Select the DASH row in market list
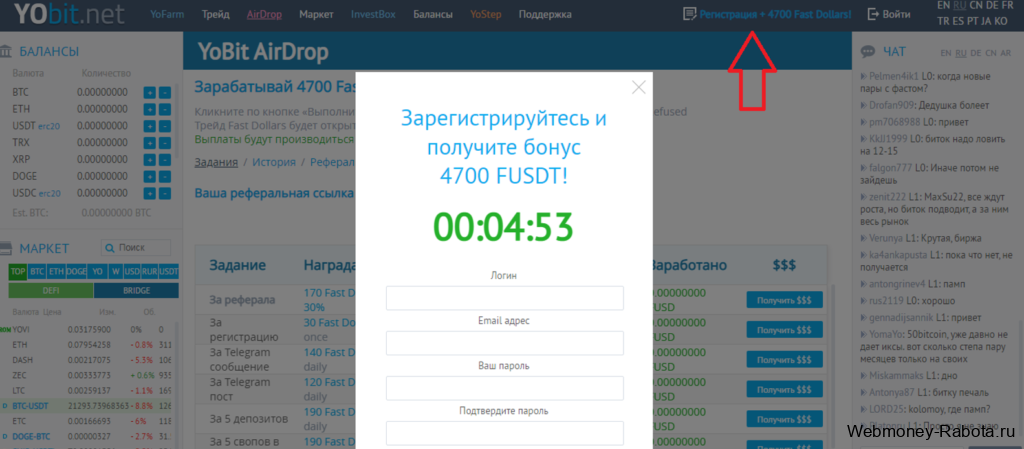1024x449 pixels. click(x=90, y=360)
